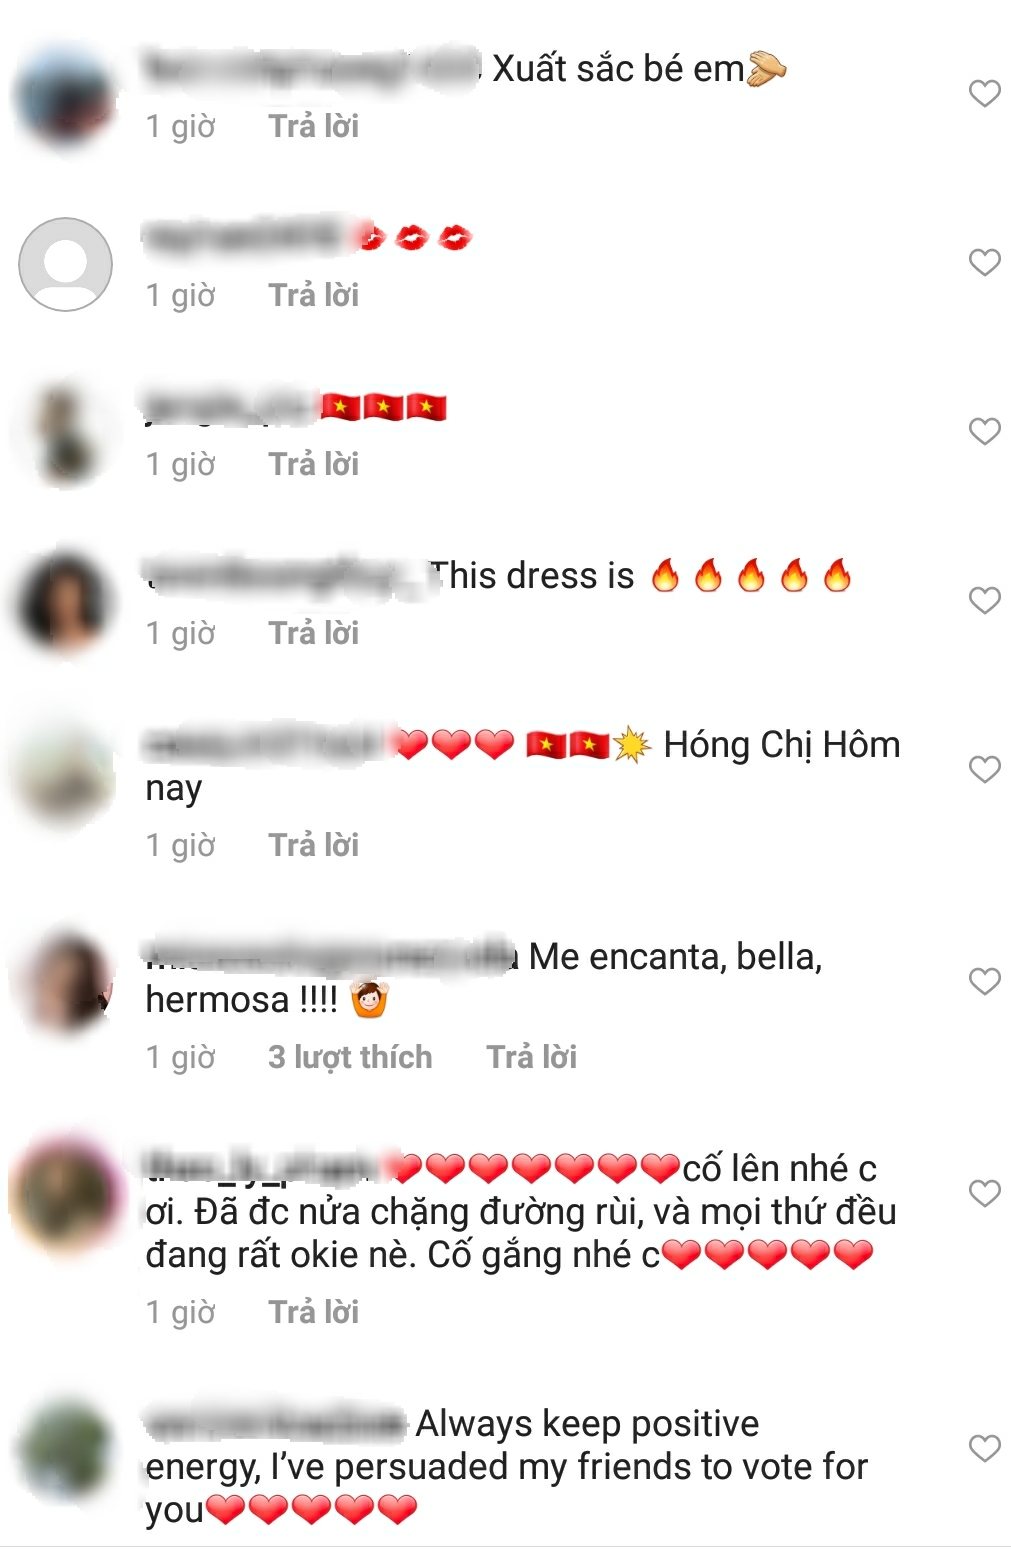Tap Trả lời under the kiss emoji comment

pyautogui.click(x=313, y=295)
